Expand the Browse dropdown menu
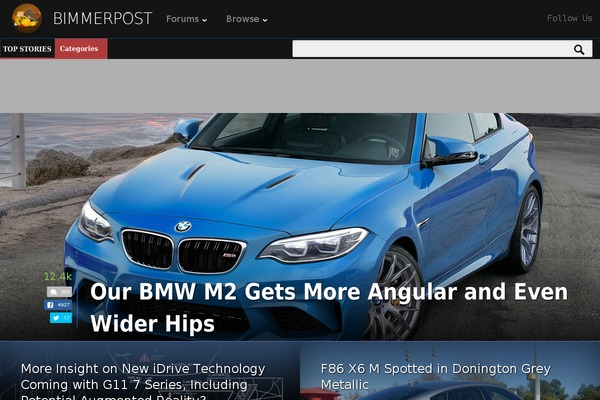This screenshot has height=400, width=600. (246, 19)
